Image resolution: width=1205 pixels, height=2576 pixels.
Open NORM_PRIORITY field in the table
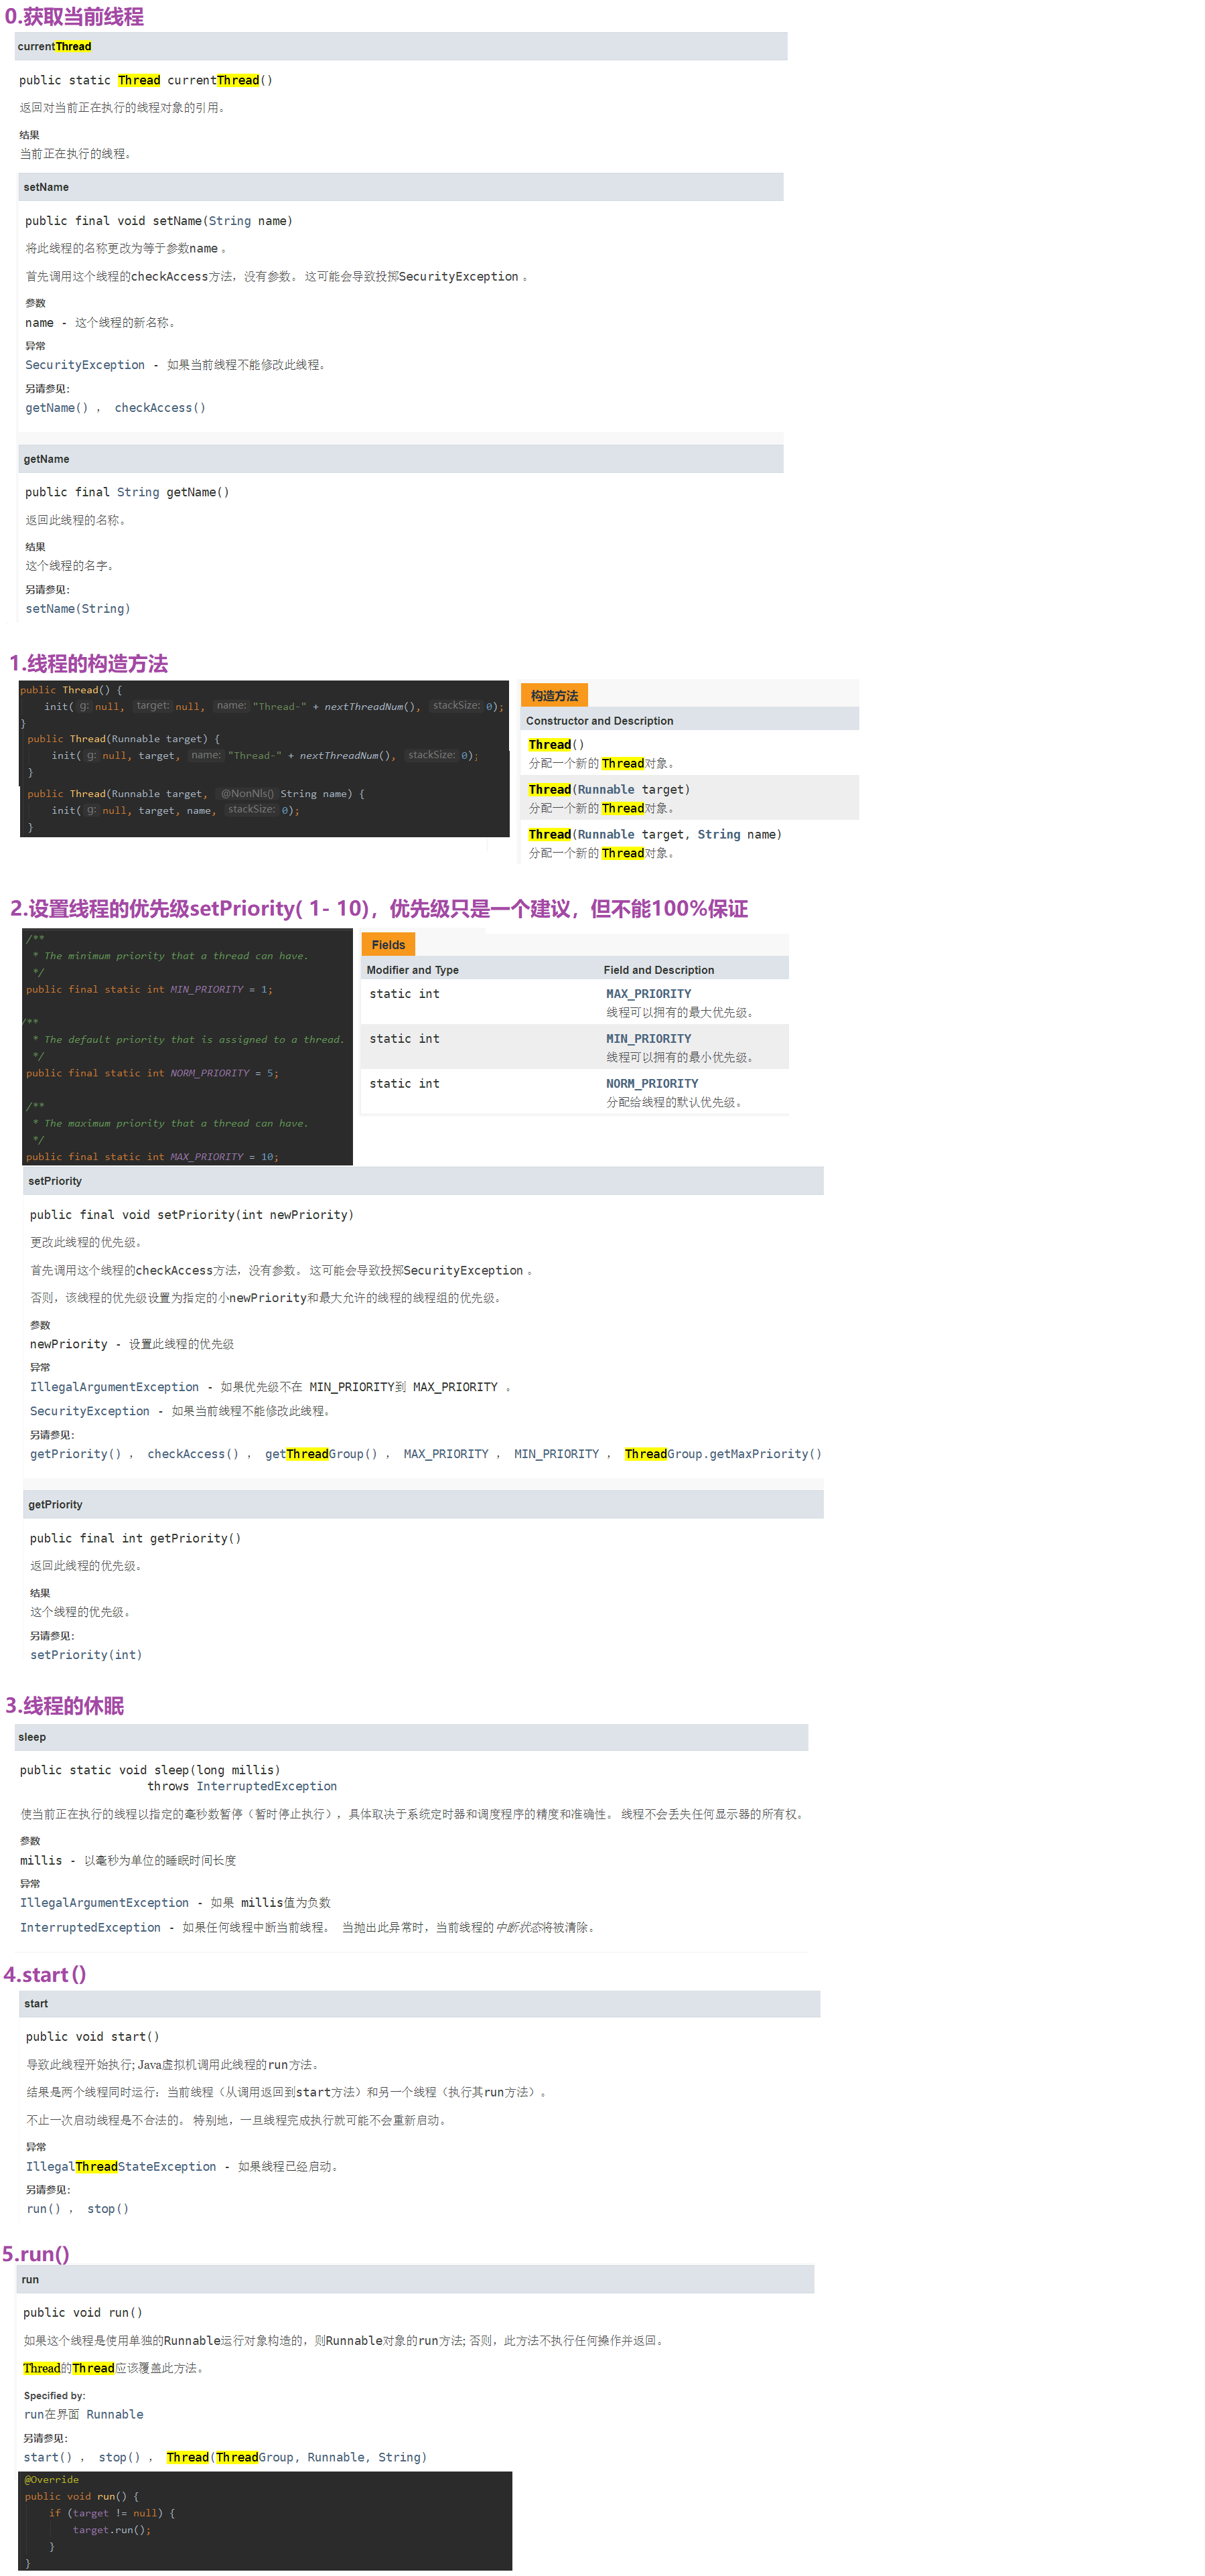click(652, 1084)
